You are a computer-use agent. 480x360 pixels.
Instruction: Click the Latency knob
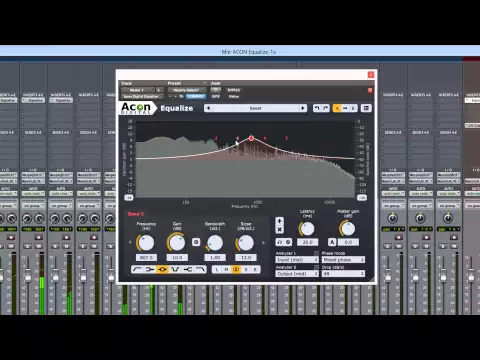pyautogui.click(x=307, y=229)
